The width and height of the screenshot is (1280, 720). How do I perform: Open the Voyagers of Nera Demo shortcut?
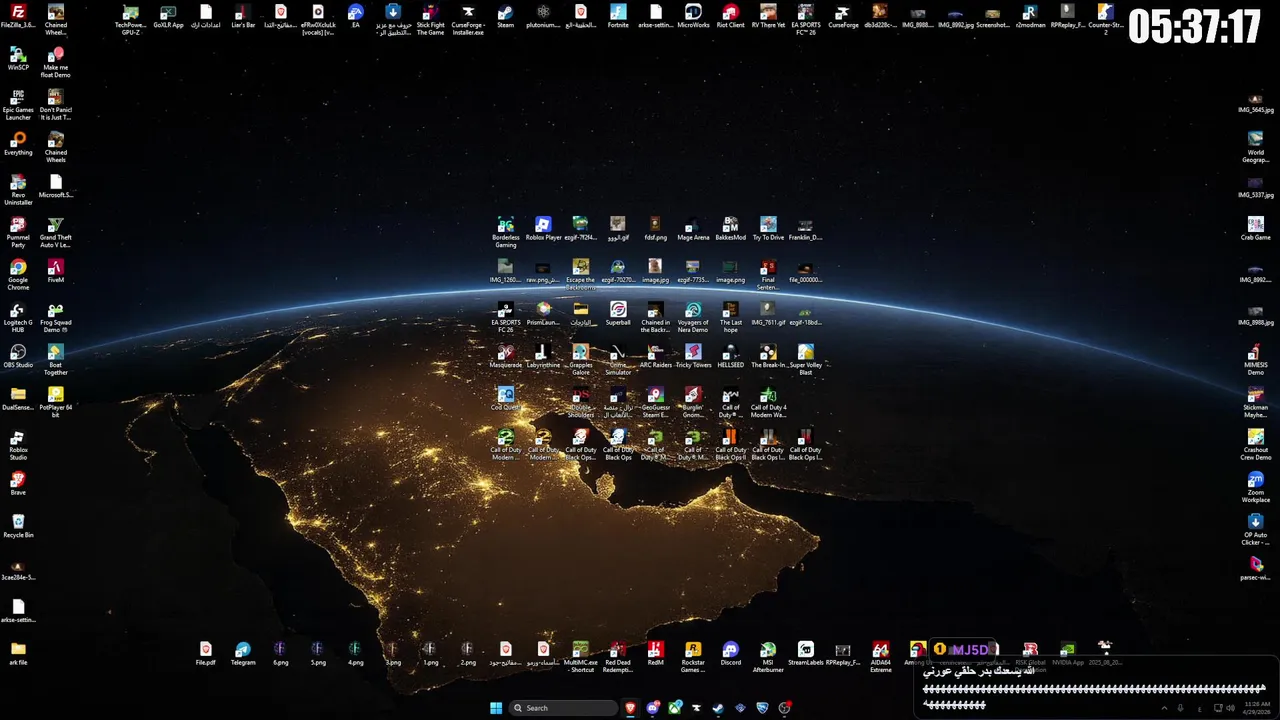pos(693,317)
